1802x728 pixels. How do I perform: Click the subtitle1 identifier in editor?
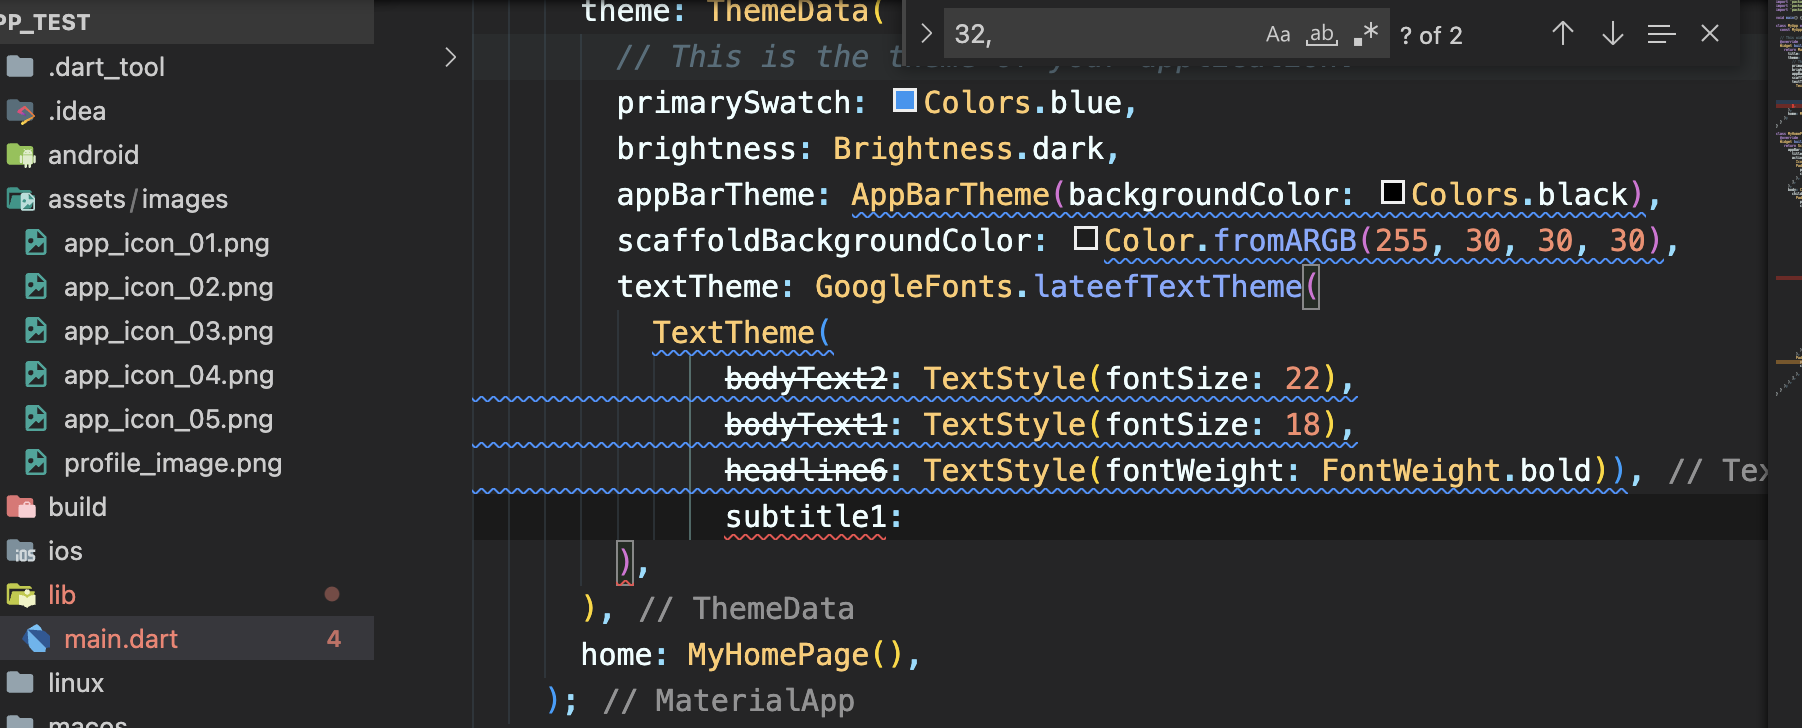(x=806, y=517)
